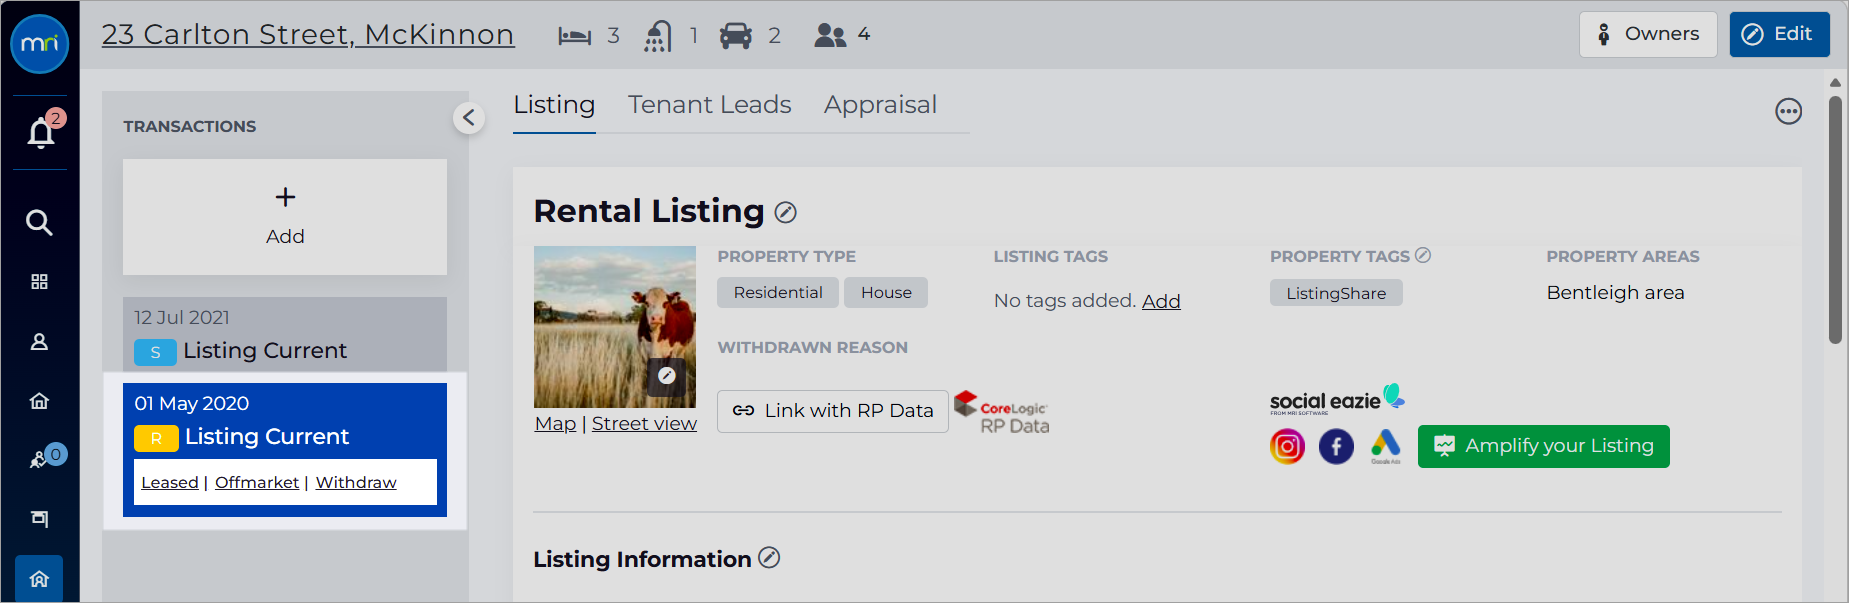Open the more options ellipsis menu
1849x603 pixels.
coord(1789,111)
